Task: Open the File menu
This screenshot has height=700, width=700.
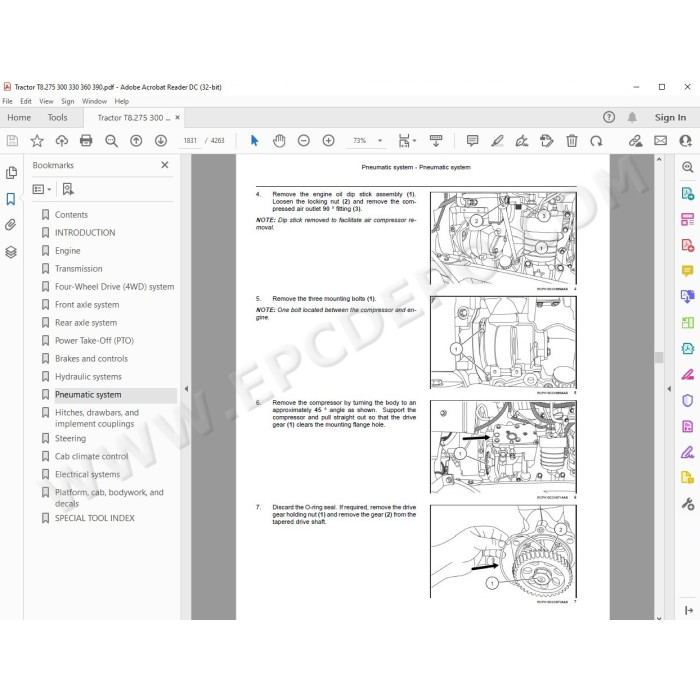Action: tap(7, 101)
